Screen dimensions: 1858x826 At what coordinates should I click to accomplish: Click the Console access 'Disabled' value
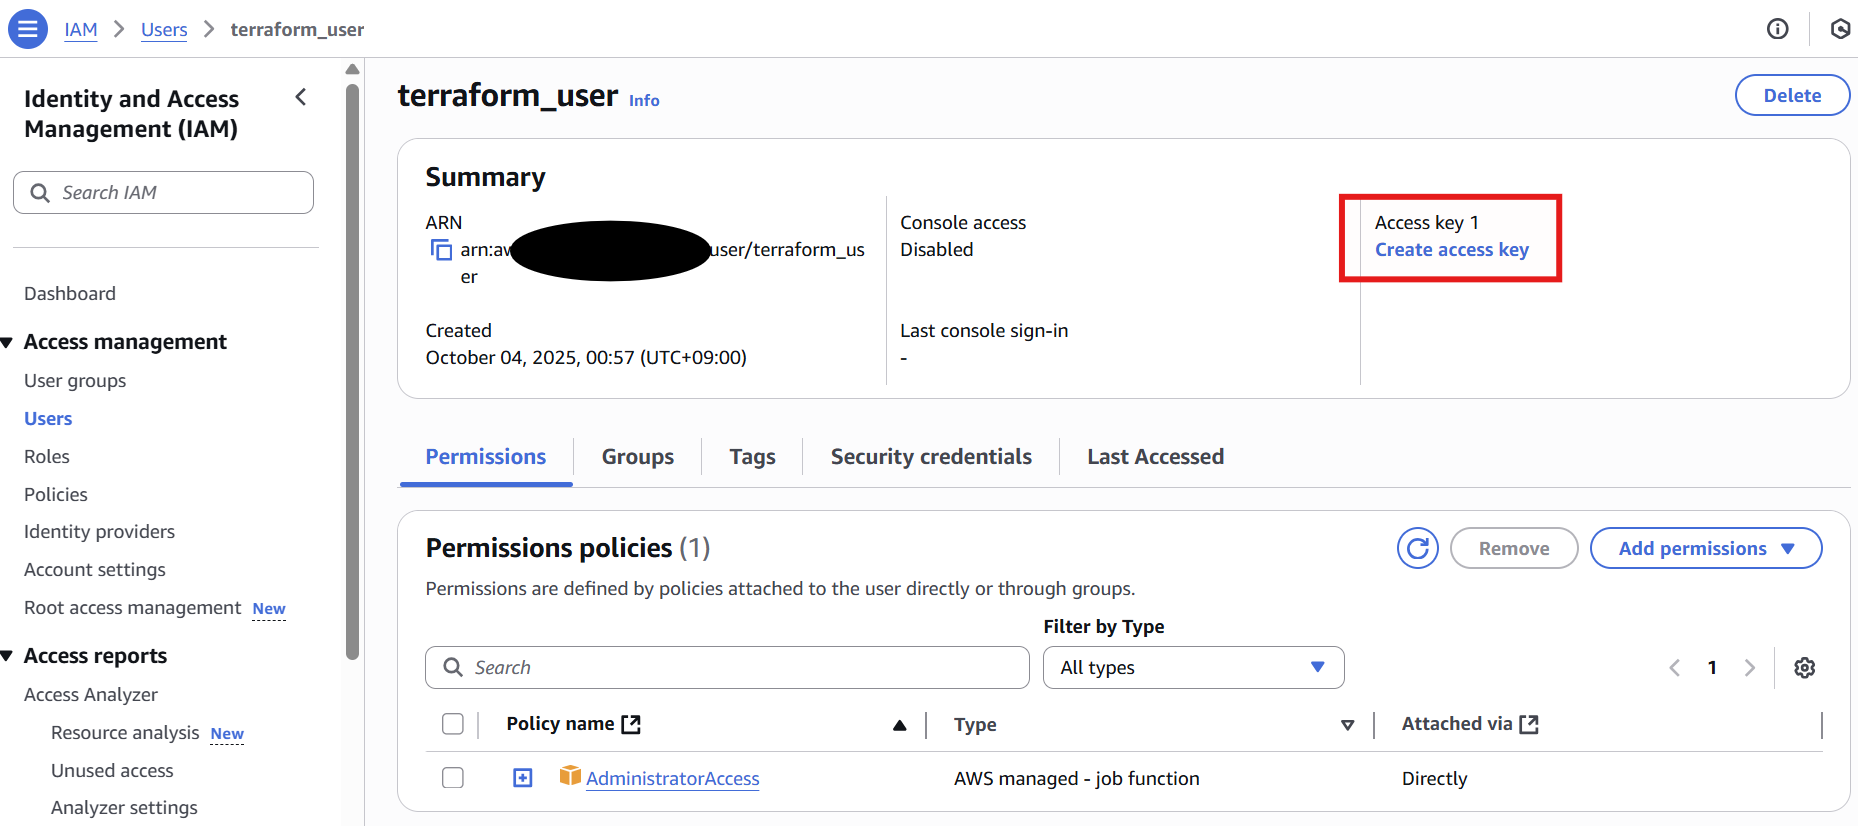[x=937, y=250]
